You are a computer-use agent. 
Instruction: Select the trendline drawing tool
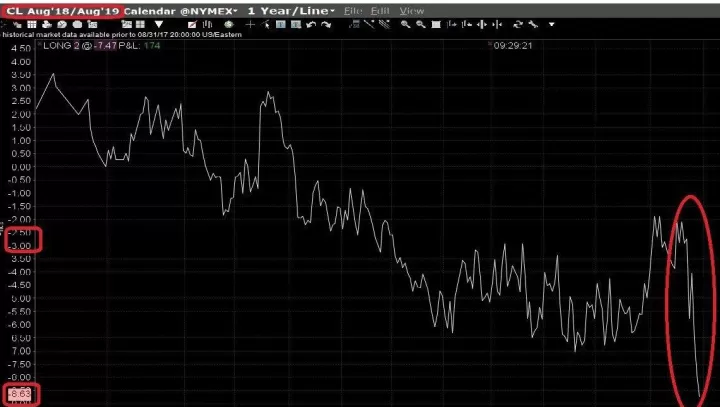(x=369, y=24)
